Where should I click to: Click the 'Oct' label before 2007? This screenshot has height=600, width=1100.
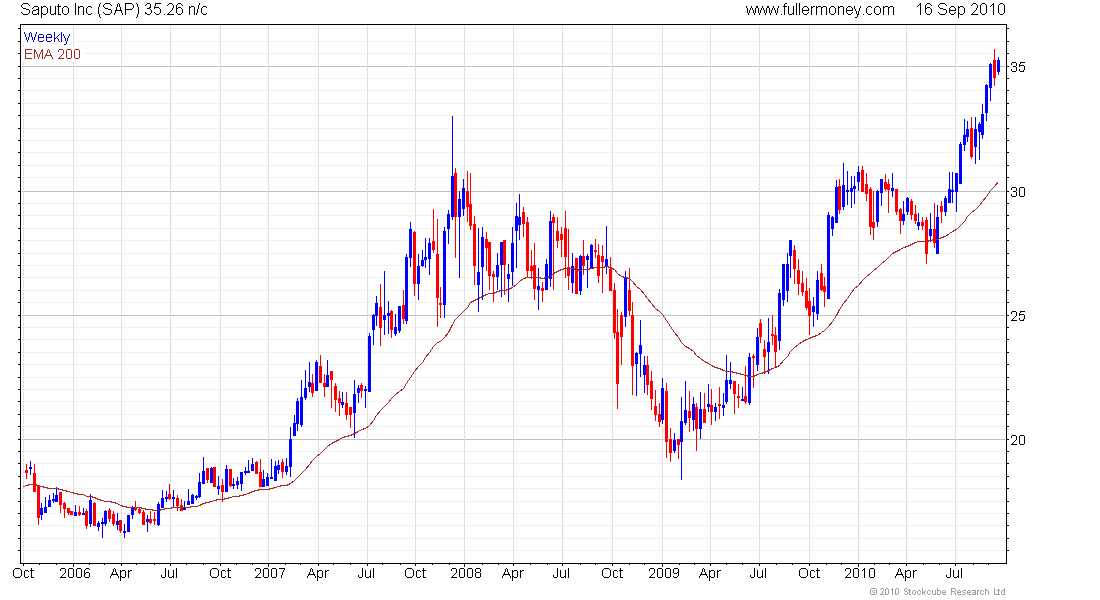coord(220,573)
